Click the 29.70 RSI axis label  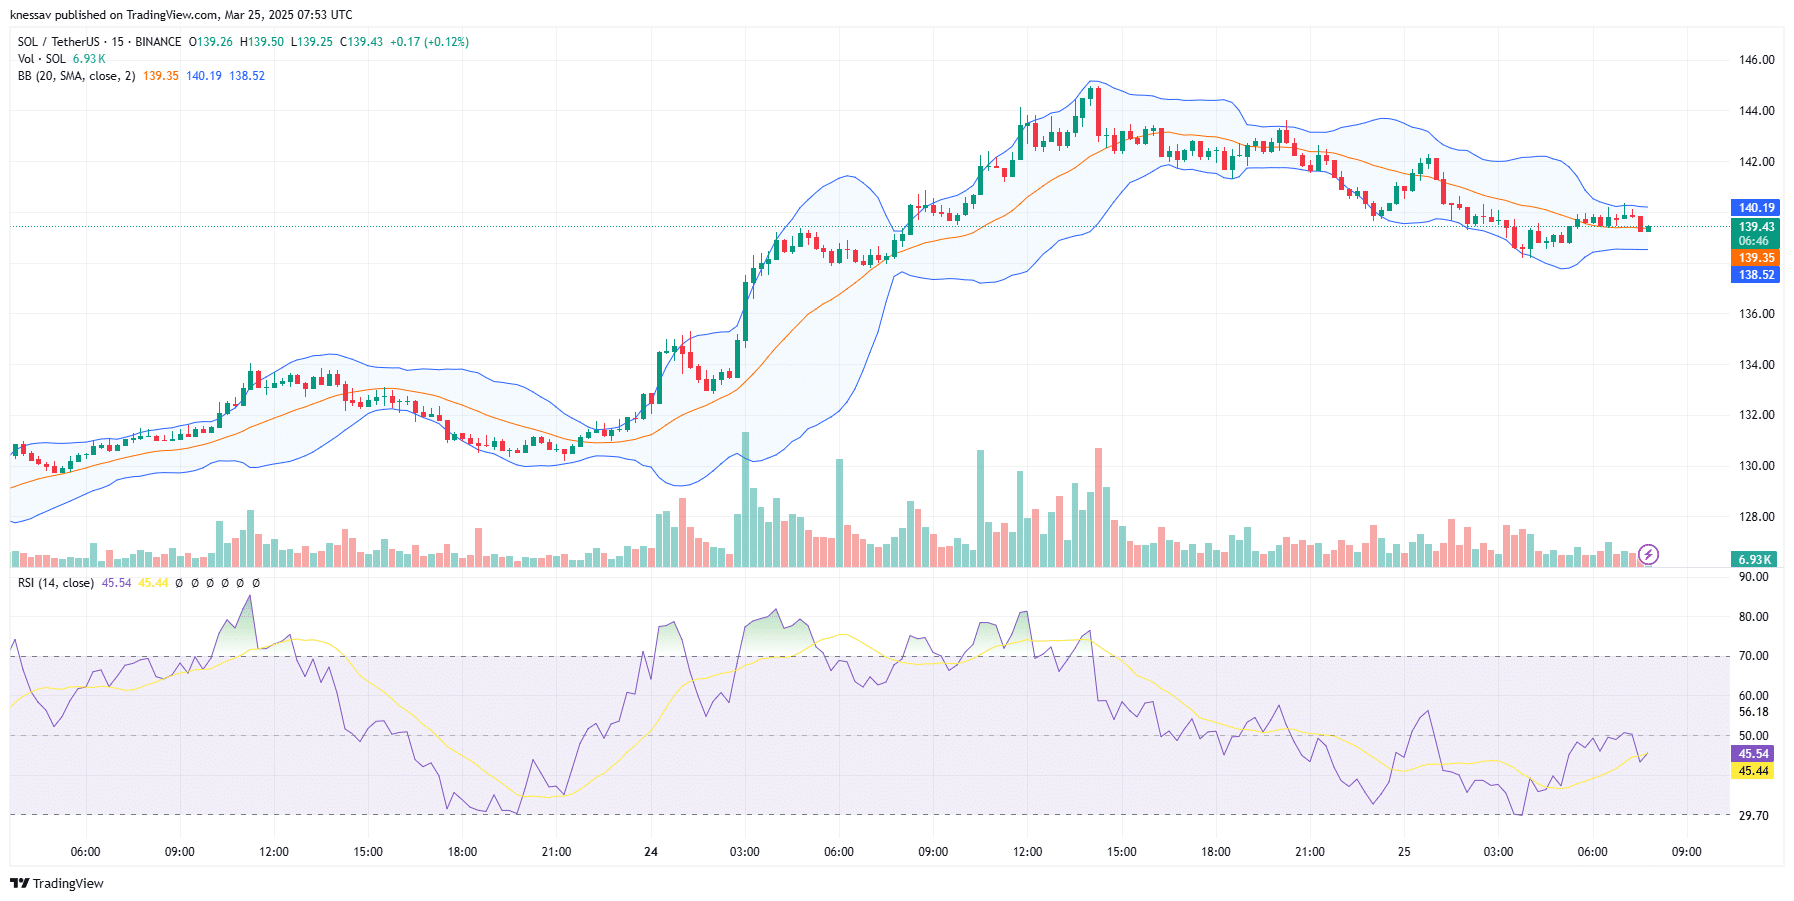tap(1754, 816)
